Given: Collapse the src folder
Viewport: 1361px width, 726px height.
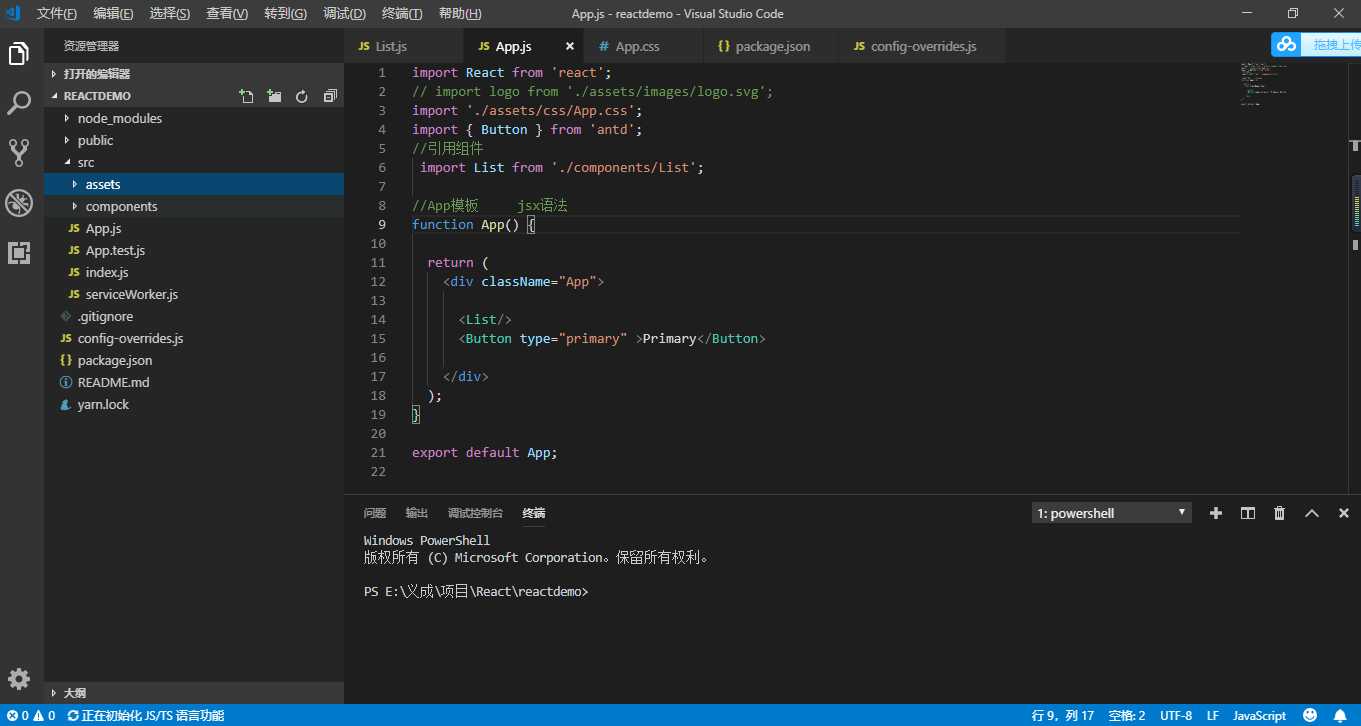Looking at the screenshot, I should [x=194, y=162].
